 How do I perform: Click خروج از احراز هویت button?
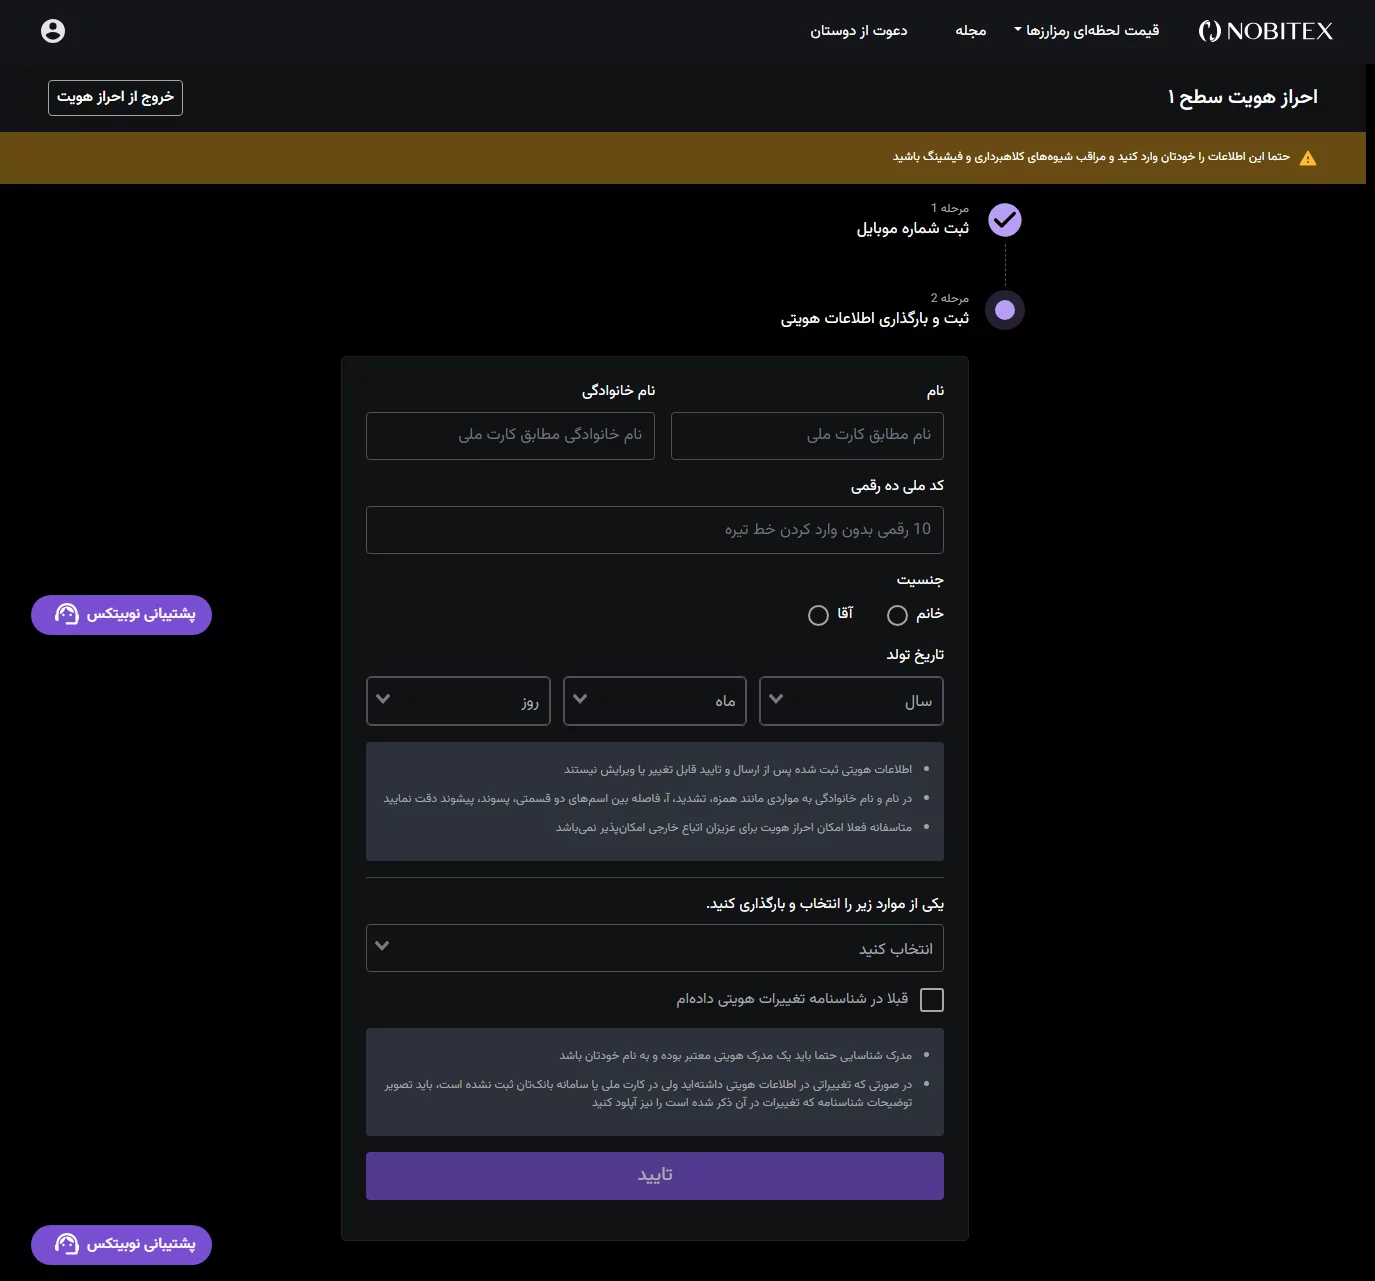pos(115,97)
